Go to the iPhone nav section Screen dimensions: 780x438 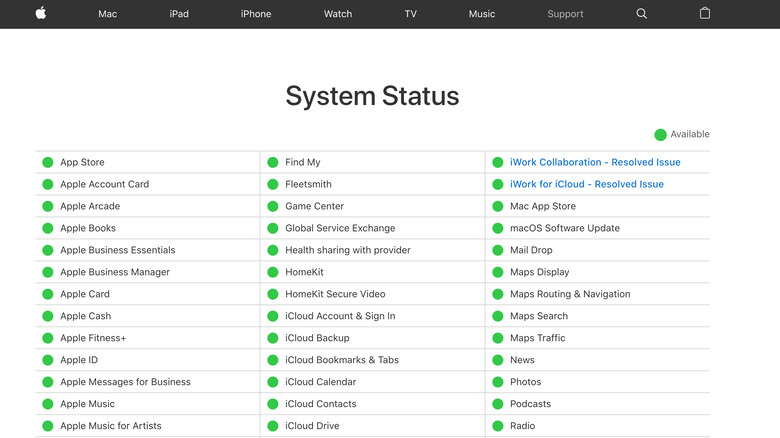point(256,14)
